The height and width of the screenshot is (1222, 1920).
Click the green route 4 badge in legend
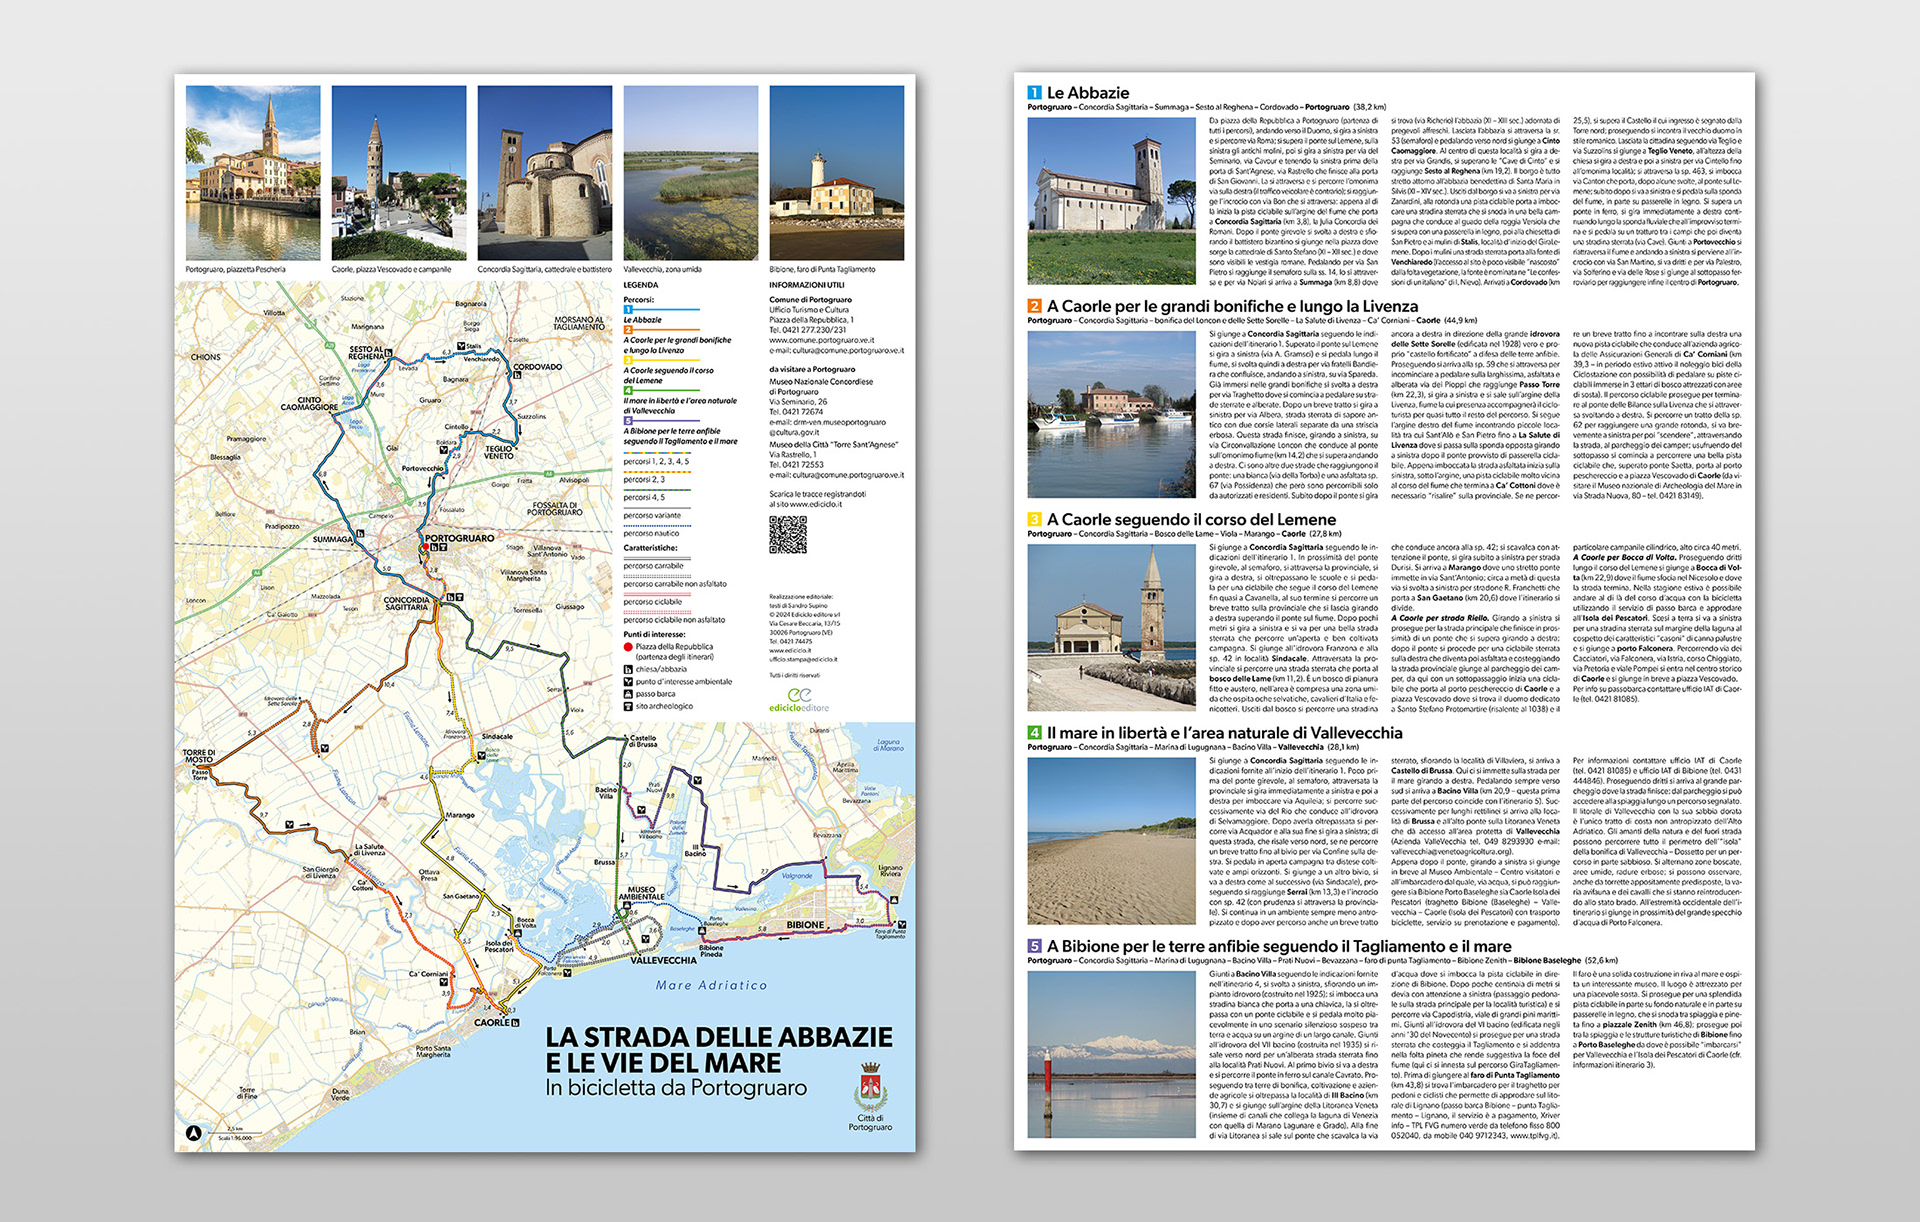point(628,391)
